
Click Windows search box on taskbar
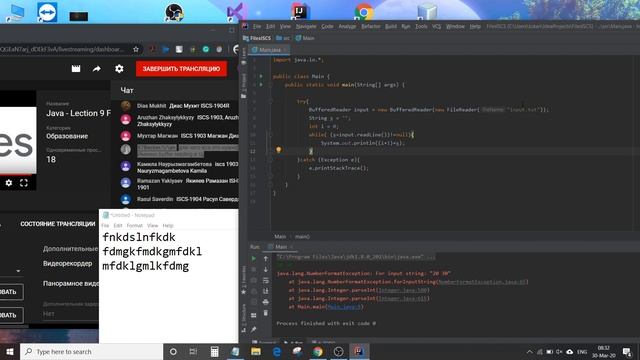click(91, 351)
